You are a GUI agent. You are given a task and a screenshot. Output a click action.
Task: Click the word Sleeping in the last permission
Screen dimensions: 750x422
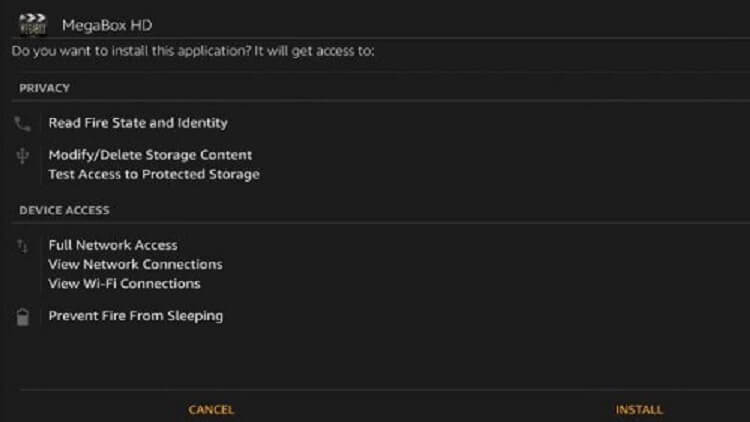point(195,316)
